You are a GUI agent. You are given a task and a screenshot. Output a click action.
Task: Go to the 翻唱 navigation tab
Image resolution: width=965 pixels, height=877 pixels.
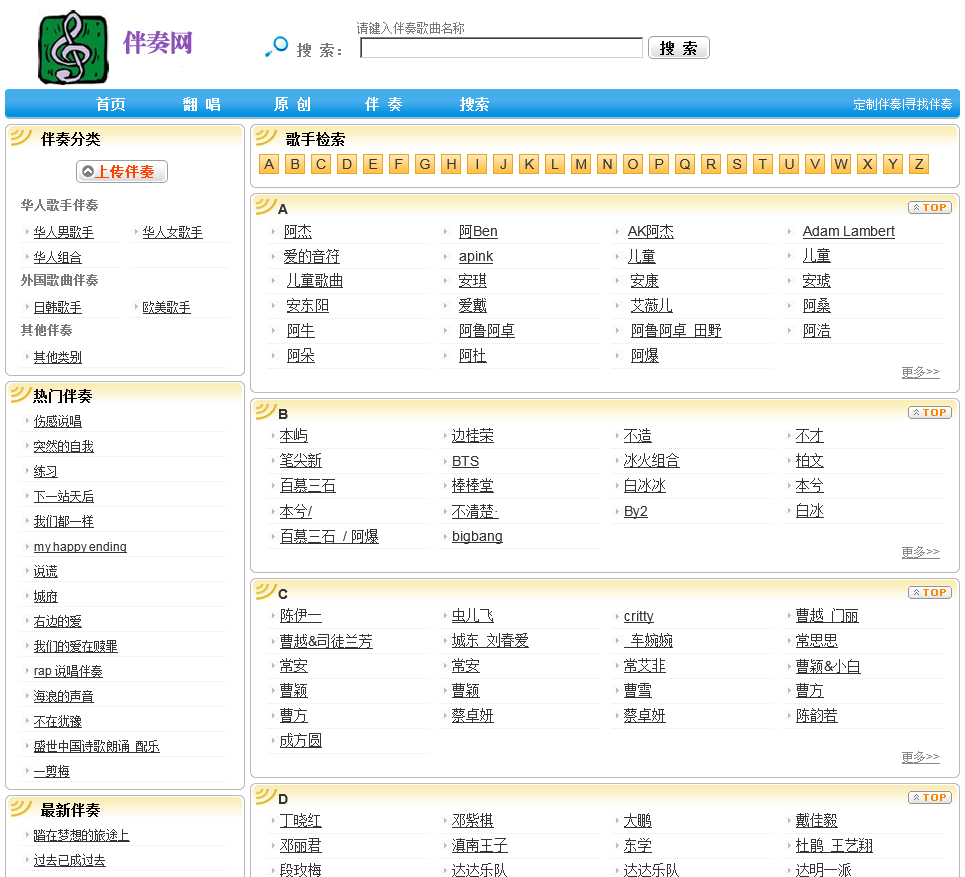[x=201, y=104]
